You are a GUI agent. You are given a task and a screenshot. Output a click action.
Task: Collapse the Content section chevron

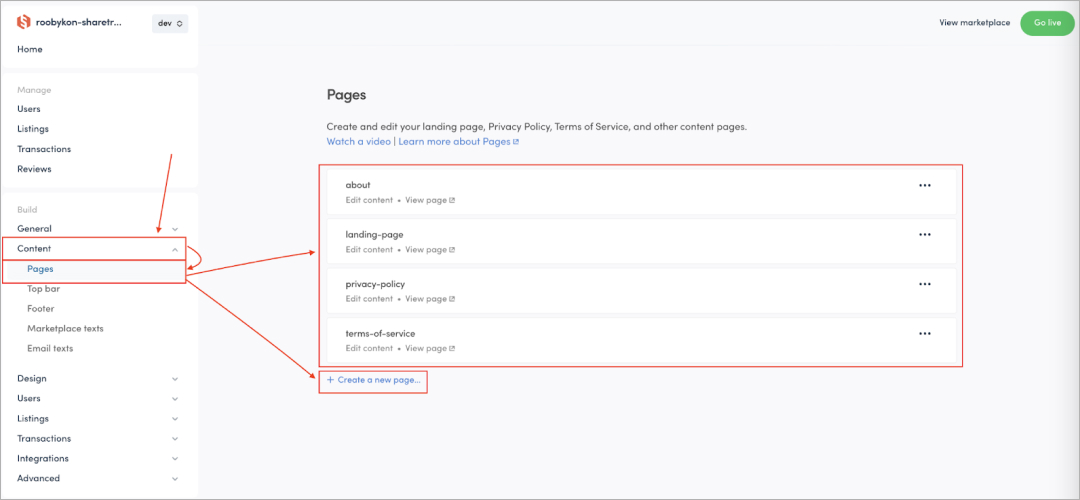pos(175,249)
